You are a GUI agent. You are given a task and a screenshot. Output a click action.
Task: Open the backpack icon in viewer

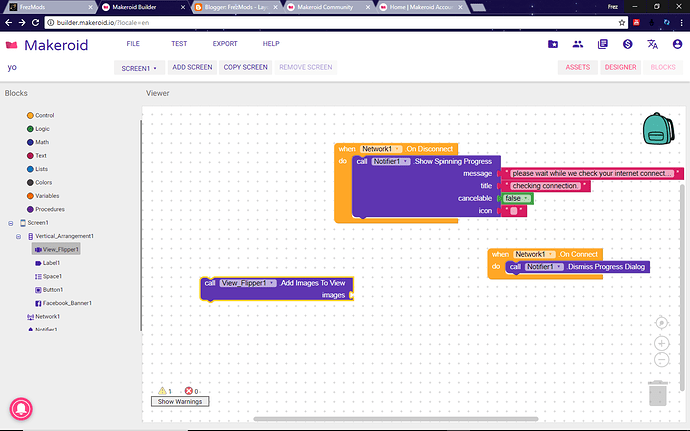[x=658, y=129]
